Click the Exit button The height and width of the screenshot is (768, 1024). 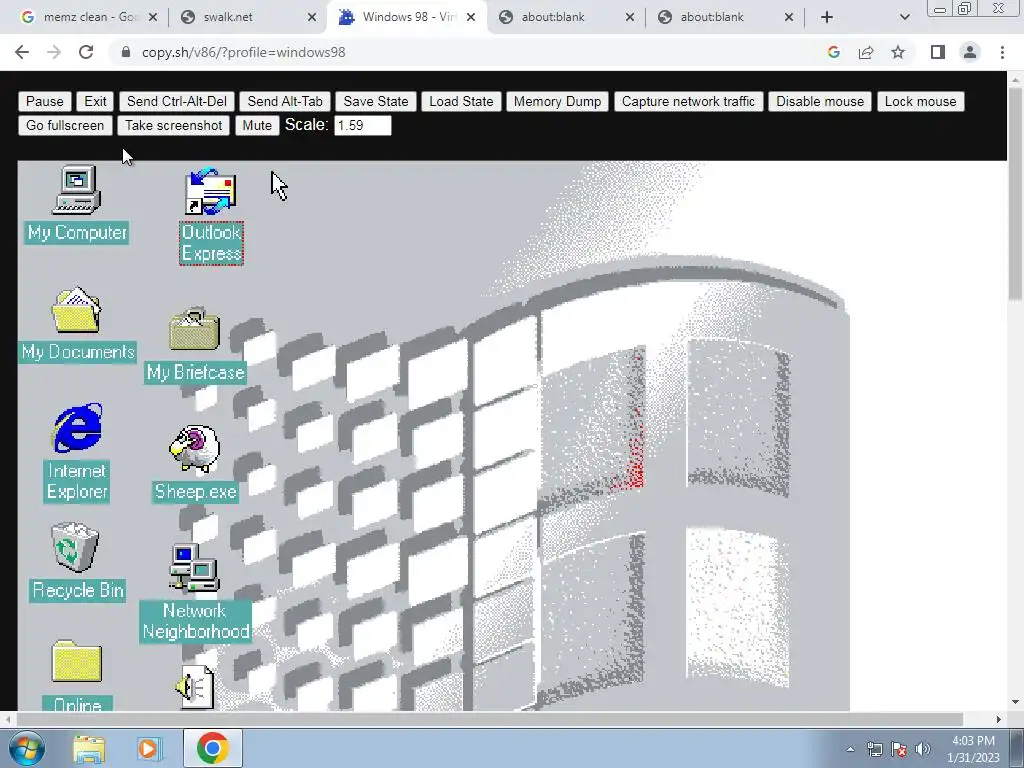(95, 101)
